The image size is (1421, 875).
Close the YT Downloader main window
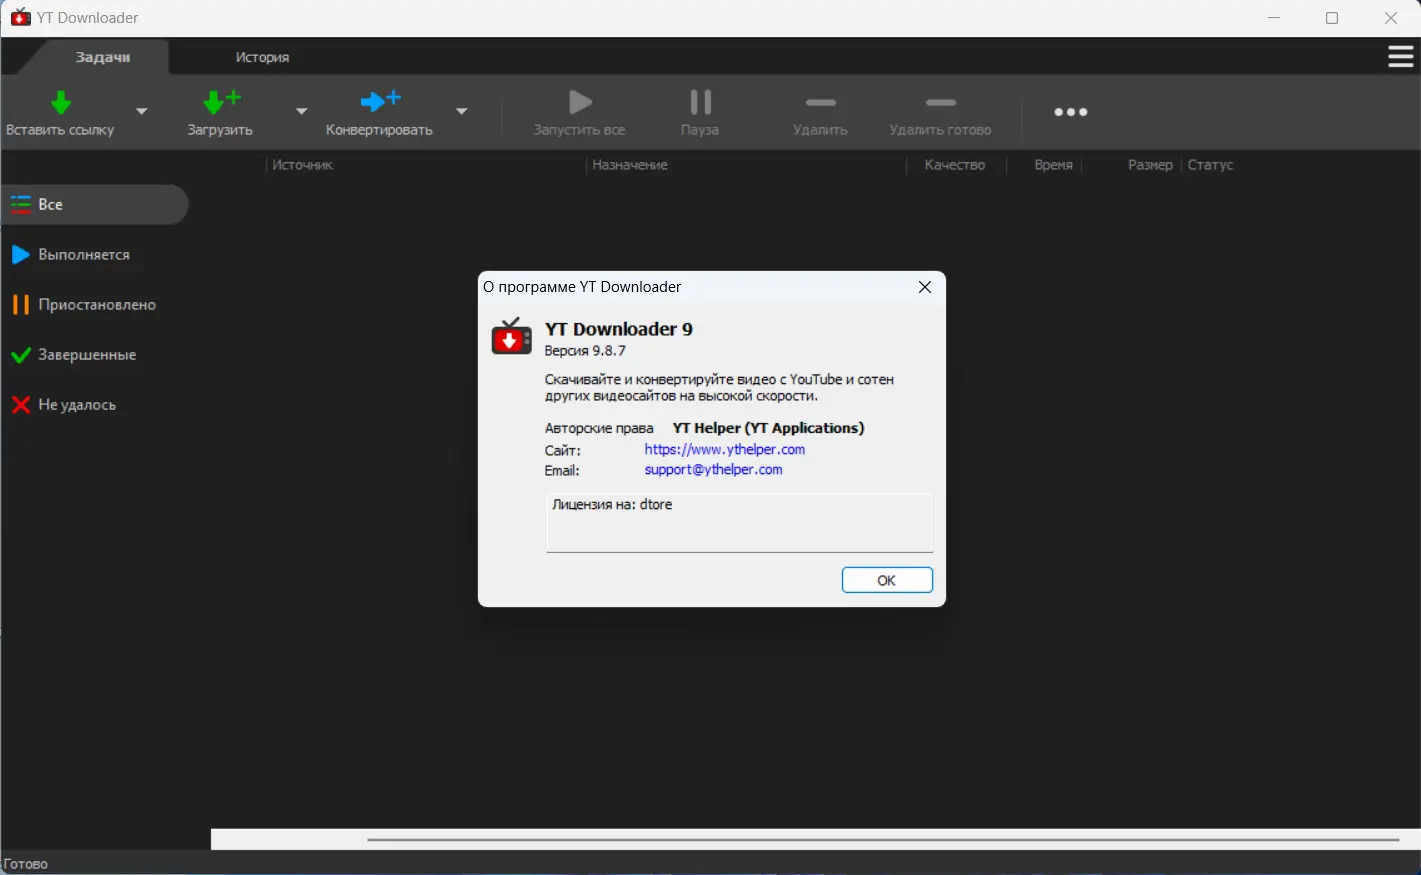click(x=1391, y=18)
